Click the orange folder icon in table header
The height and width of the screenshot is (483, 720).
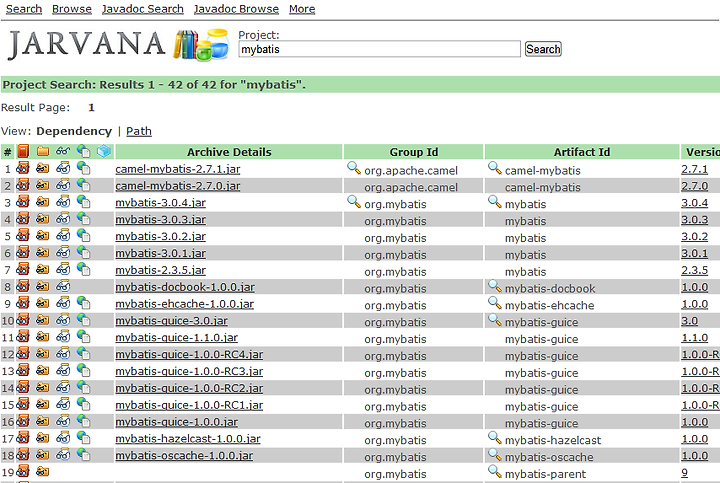point(43,151)
